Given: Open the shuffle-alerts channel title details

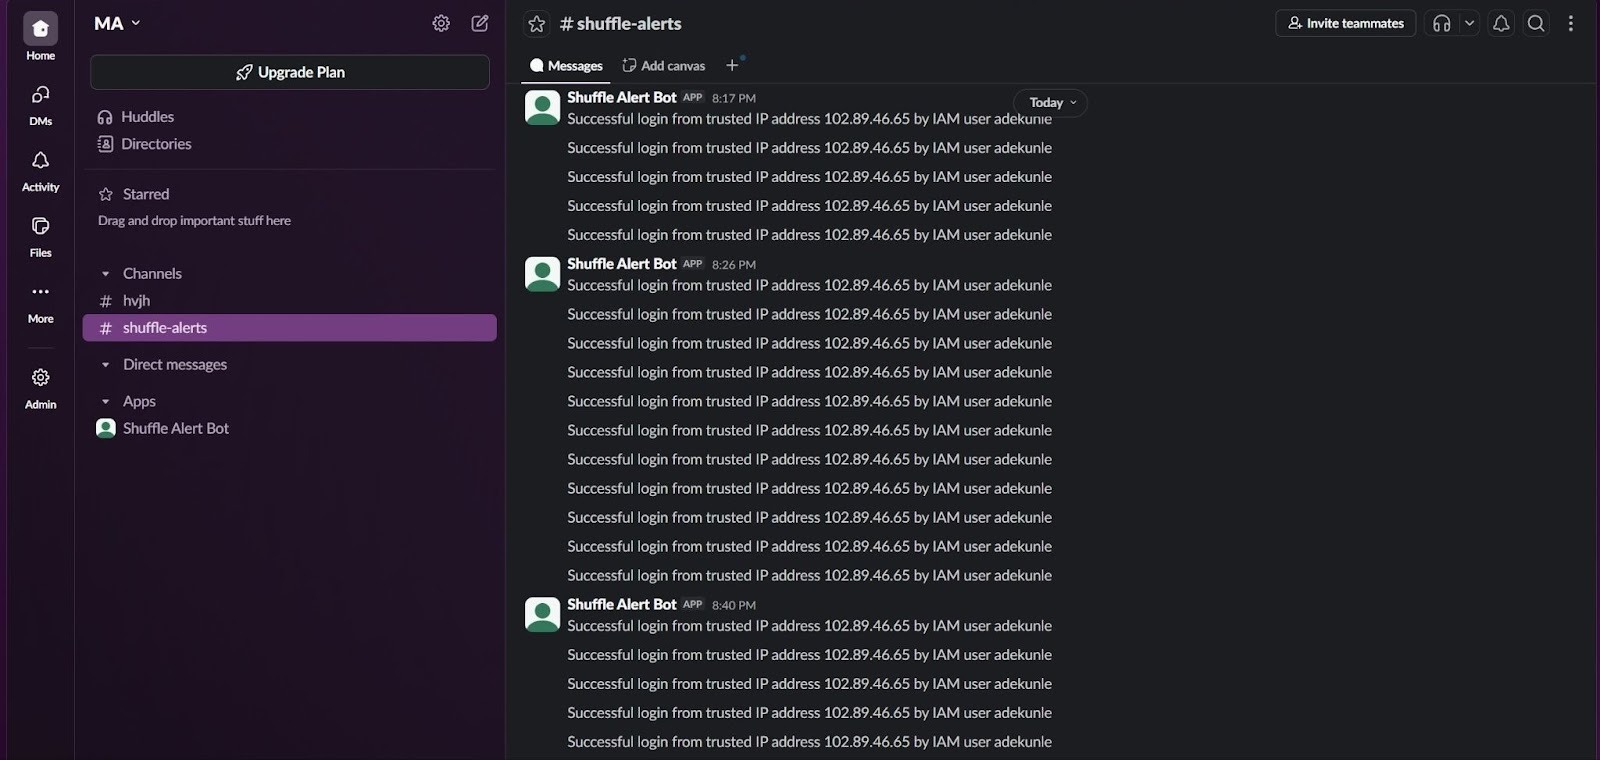Looking at the screenshot, I should coord(620,24).
